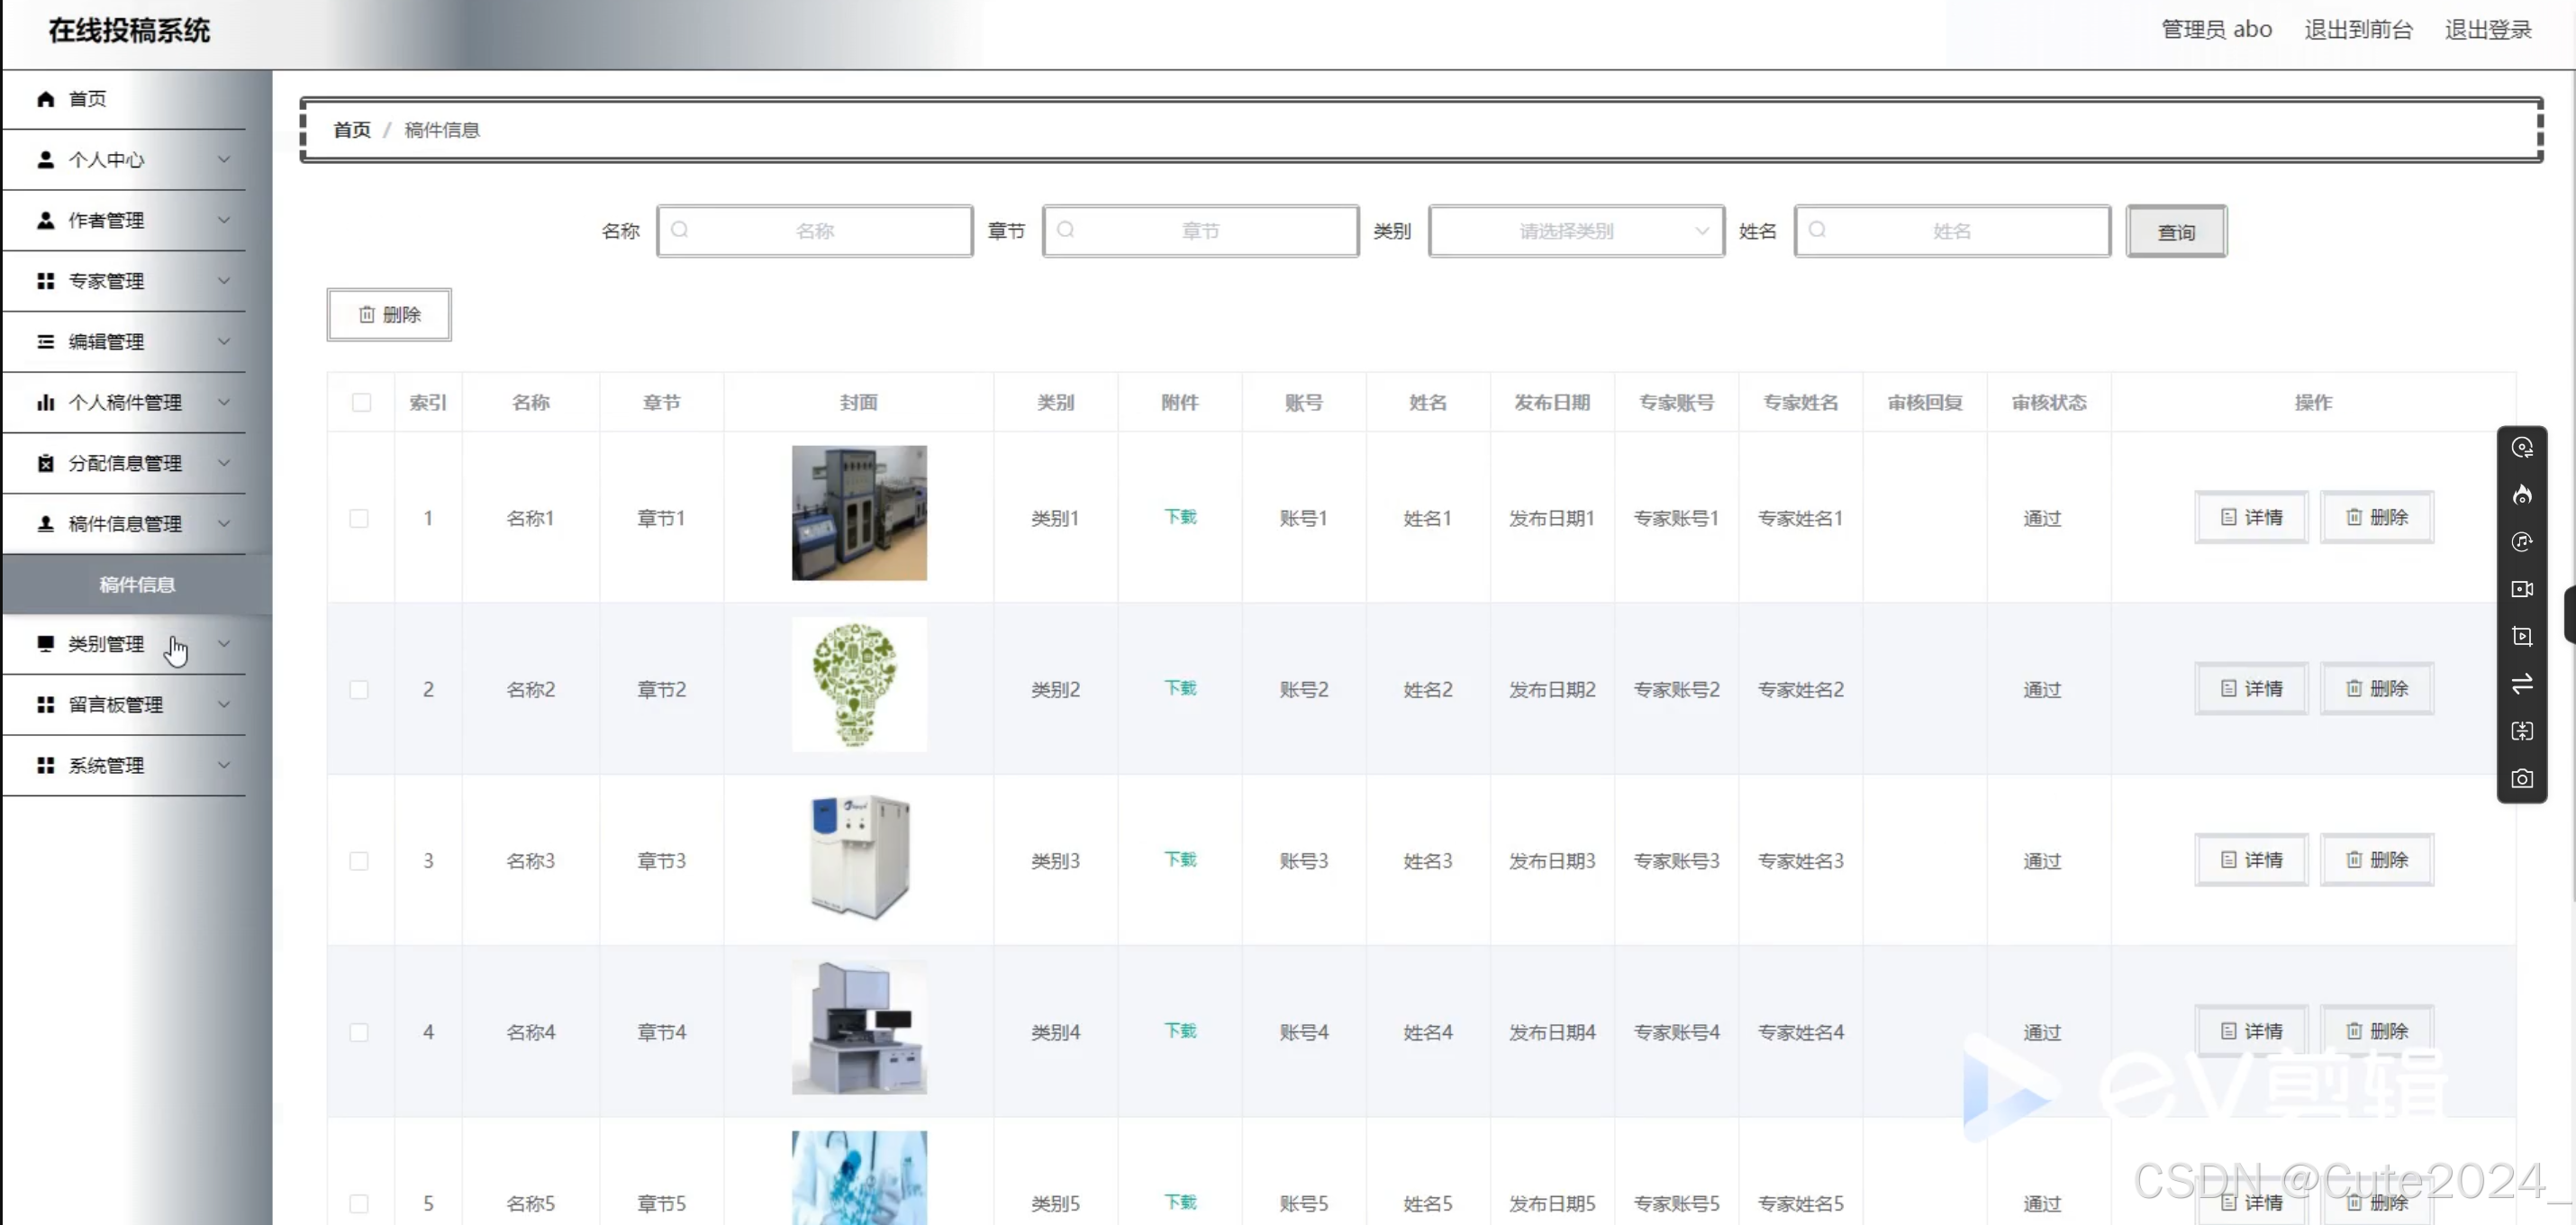
Task: Click the two-arrow swap icon in side toolbar
Action: (x=2521, y=683)
